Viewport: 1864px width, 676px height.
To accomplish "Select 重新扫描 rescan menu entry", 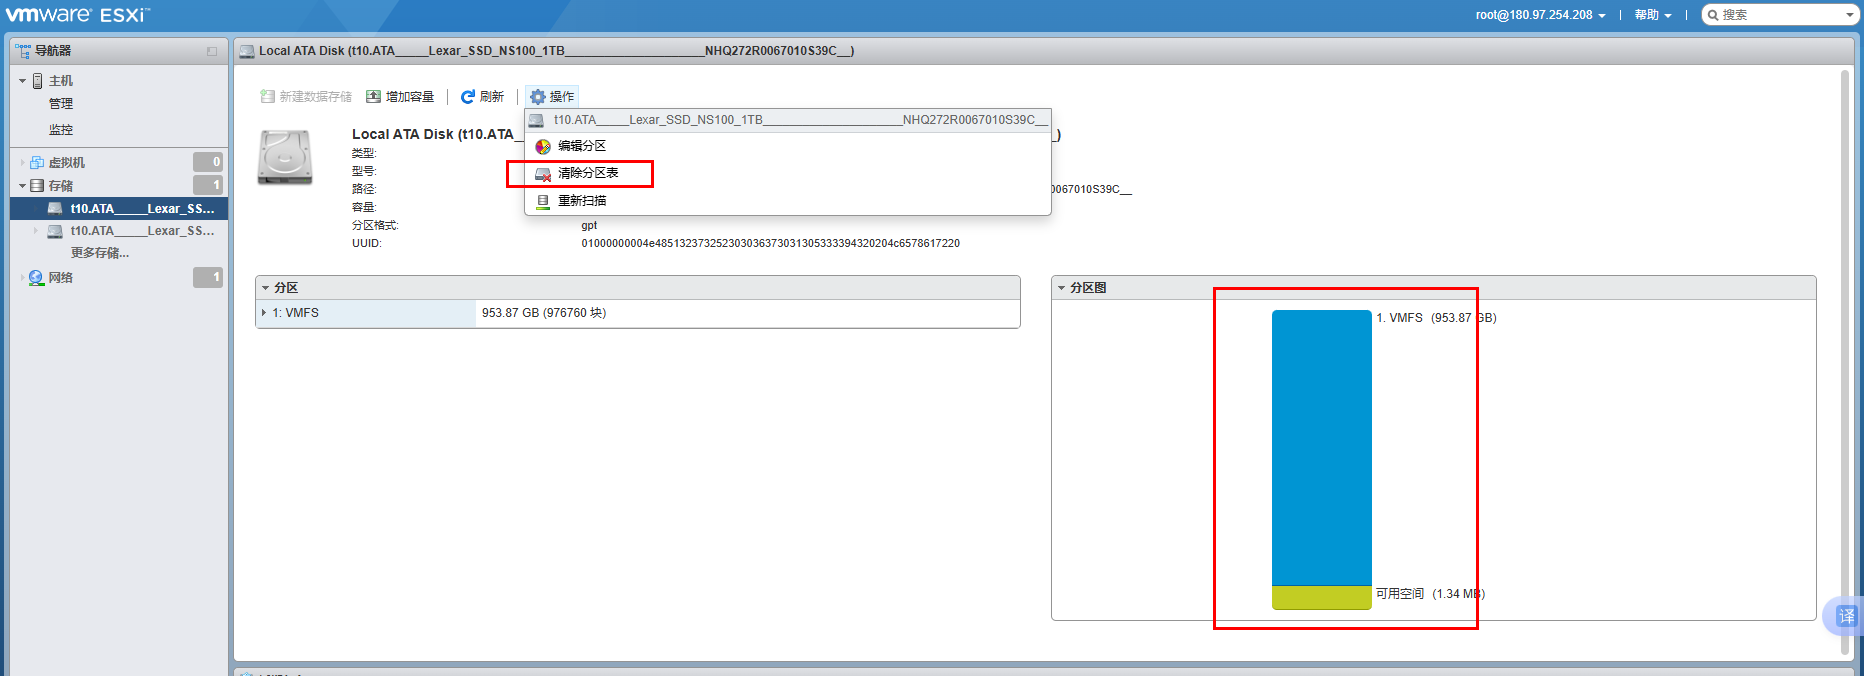I will [x=581, y=201].
